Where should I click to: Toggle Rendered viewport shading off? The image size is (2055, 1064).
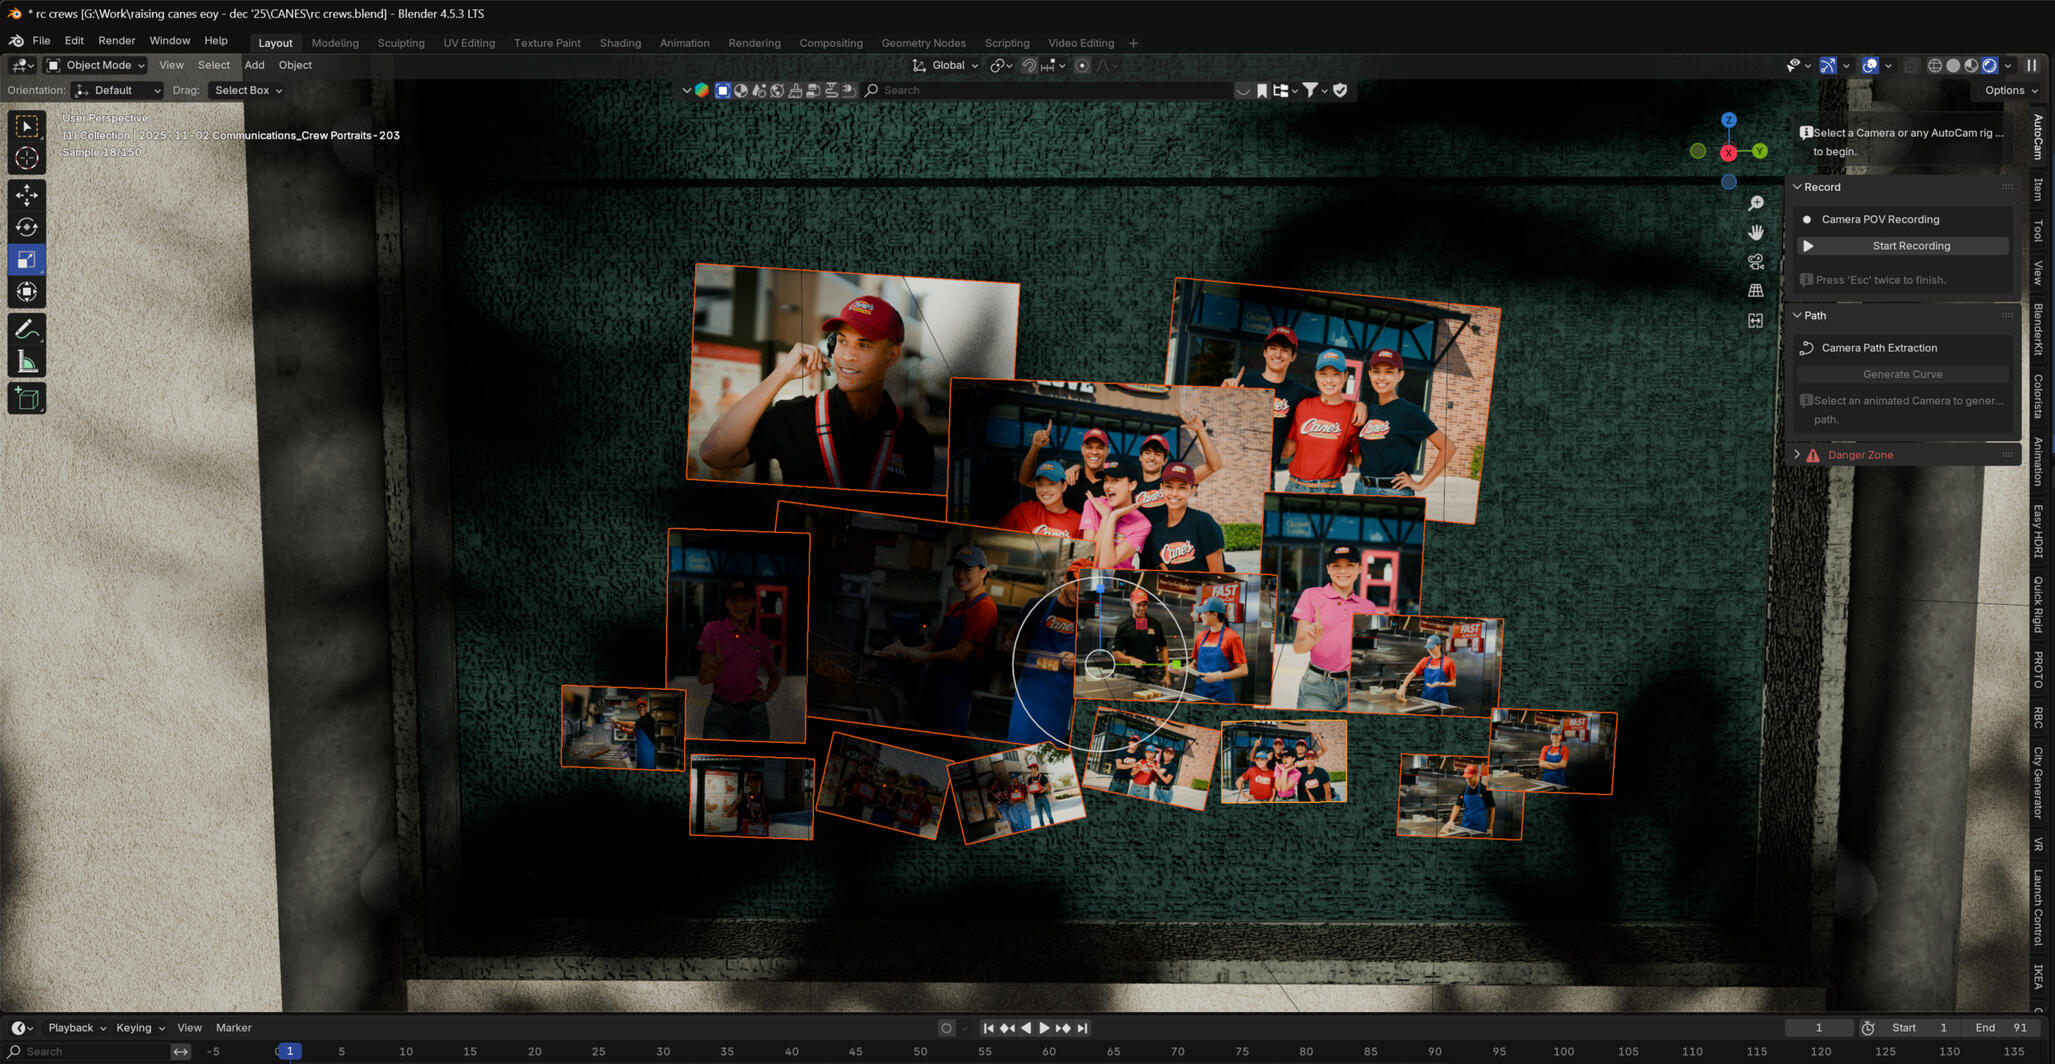pyautogui.click(x=1988, y=65)
